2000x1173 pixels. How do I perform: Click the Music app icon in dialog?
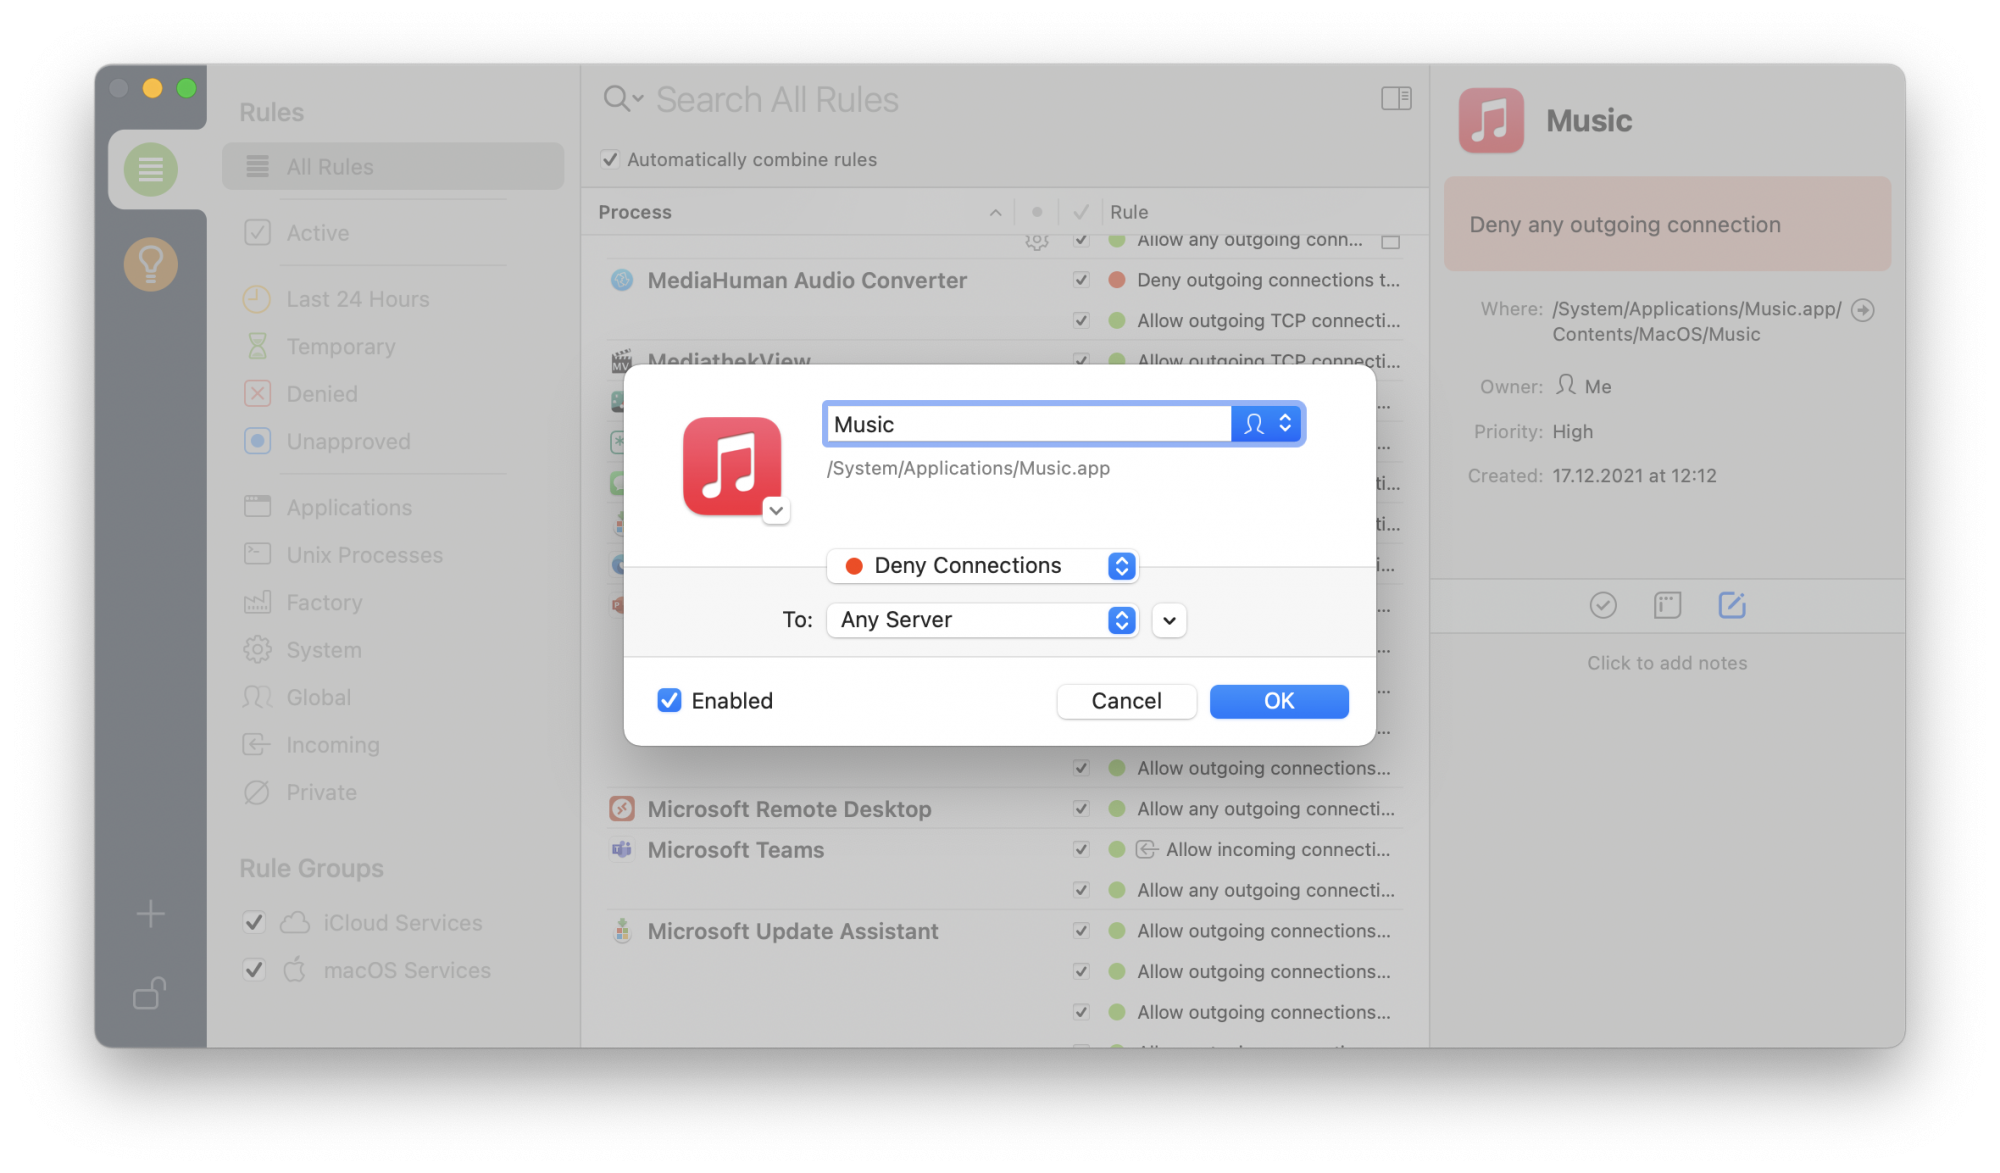click(731, 466)
